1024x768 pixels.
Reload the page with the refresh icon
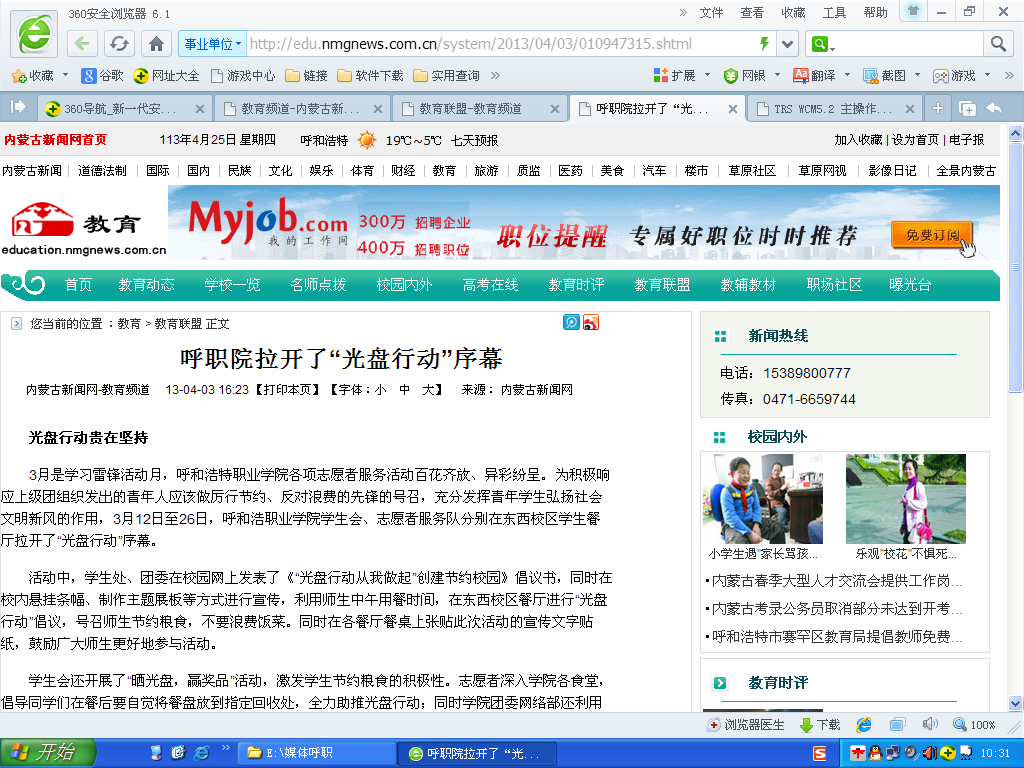pos(119,44)
